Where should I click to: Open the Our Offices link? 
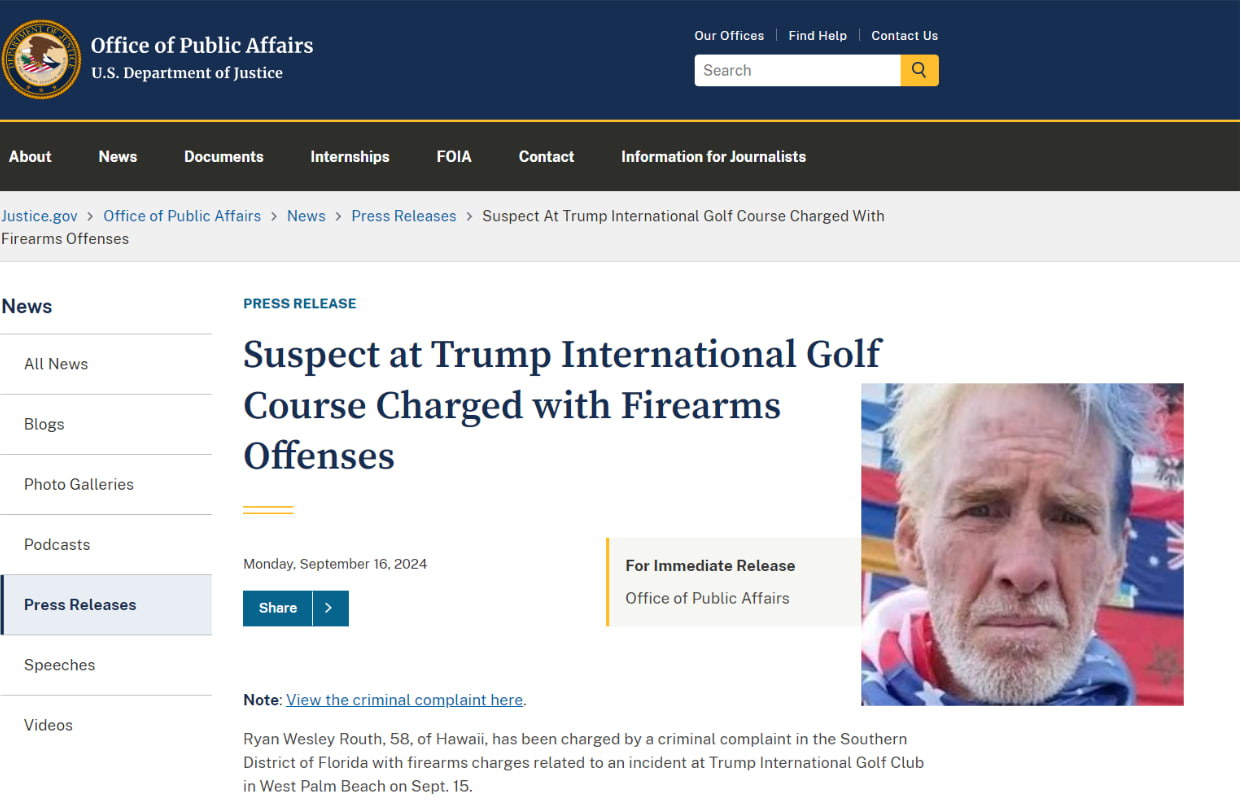[x=729, y=35]
